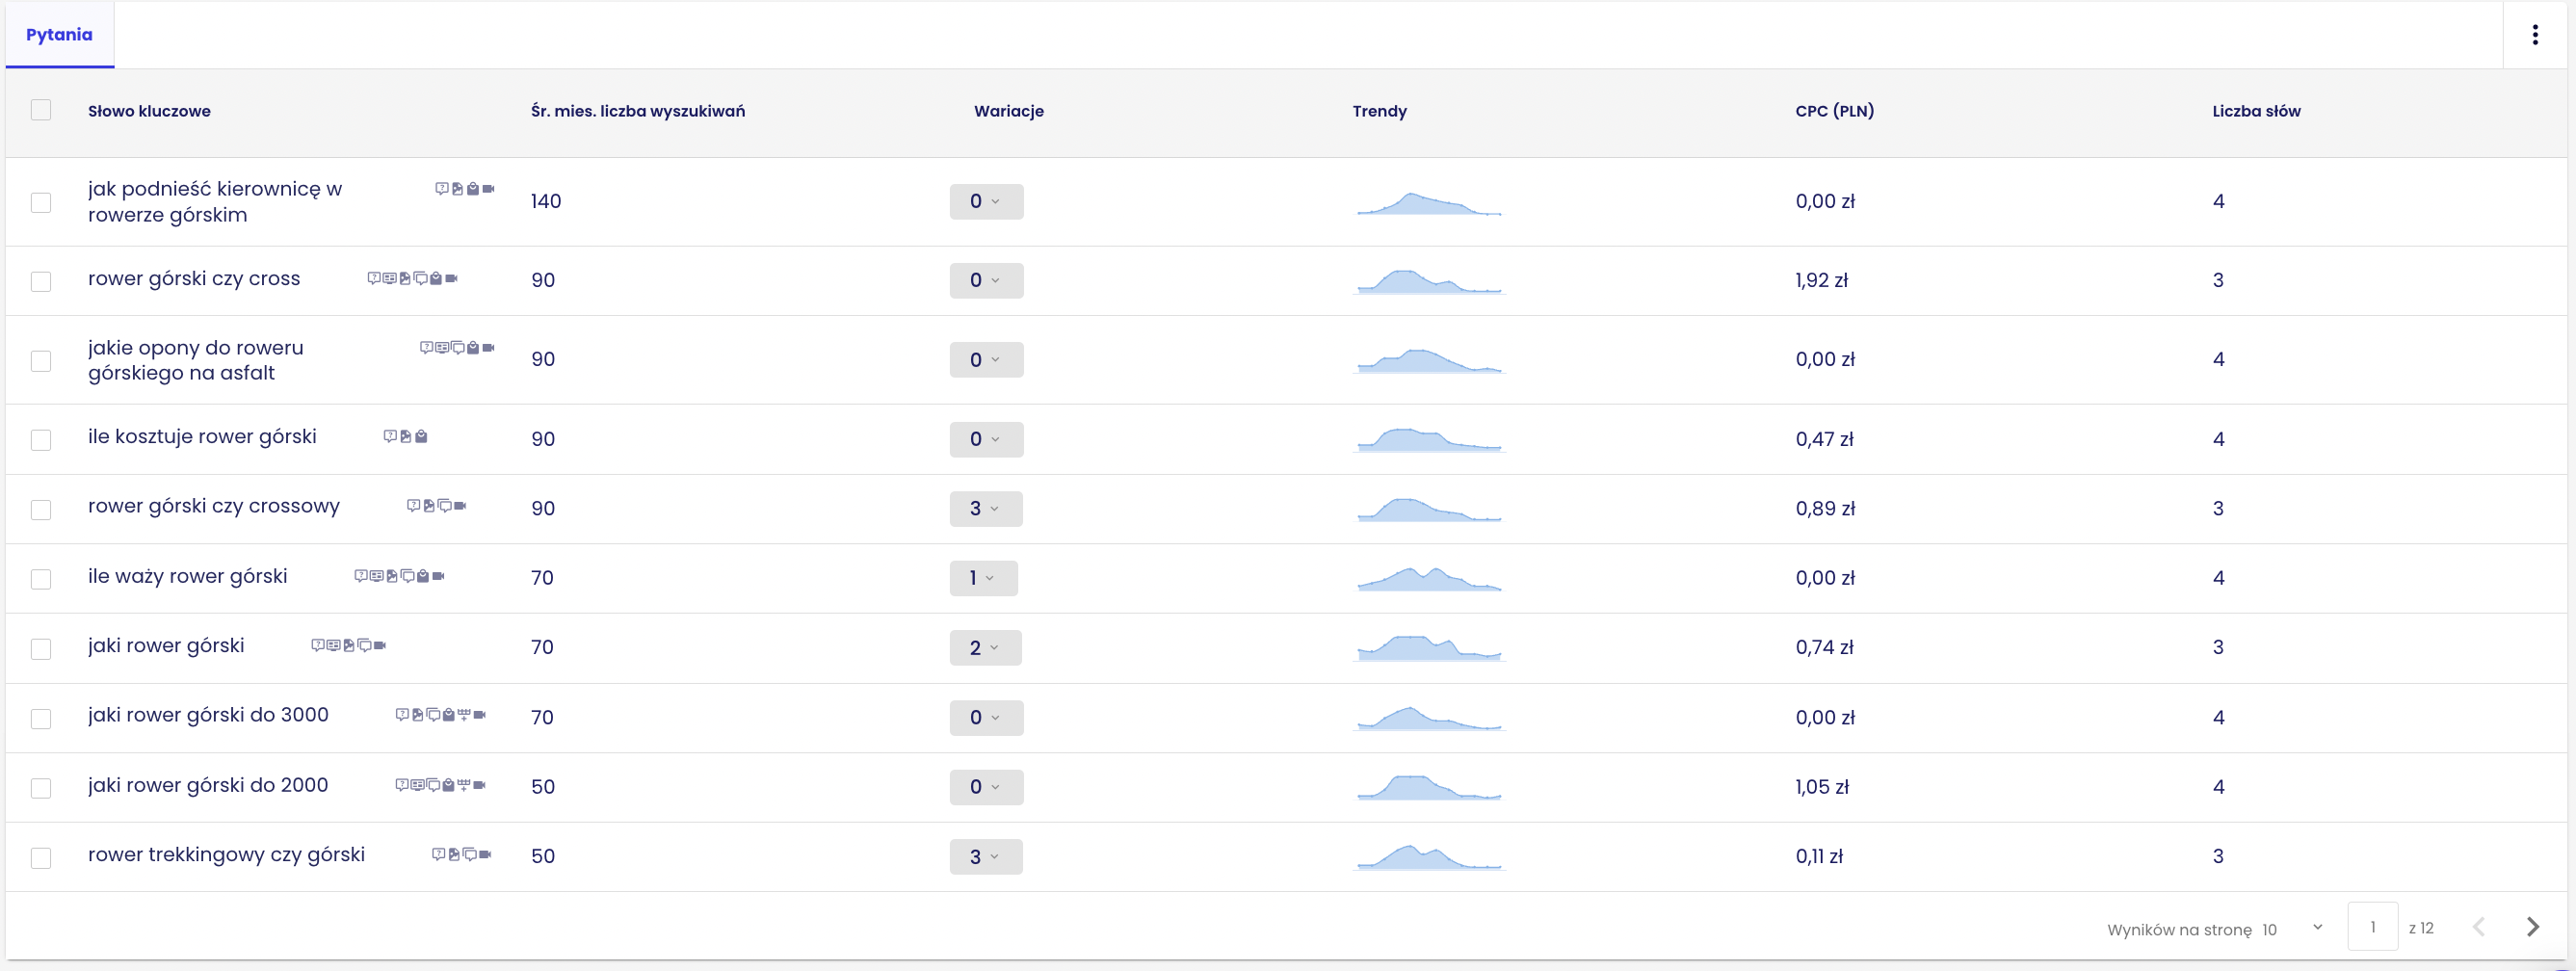Click search volume '140'

point(546,202)
